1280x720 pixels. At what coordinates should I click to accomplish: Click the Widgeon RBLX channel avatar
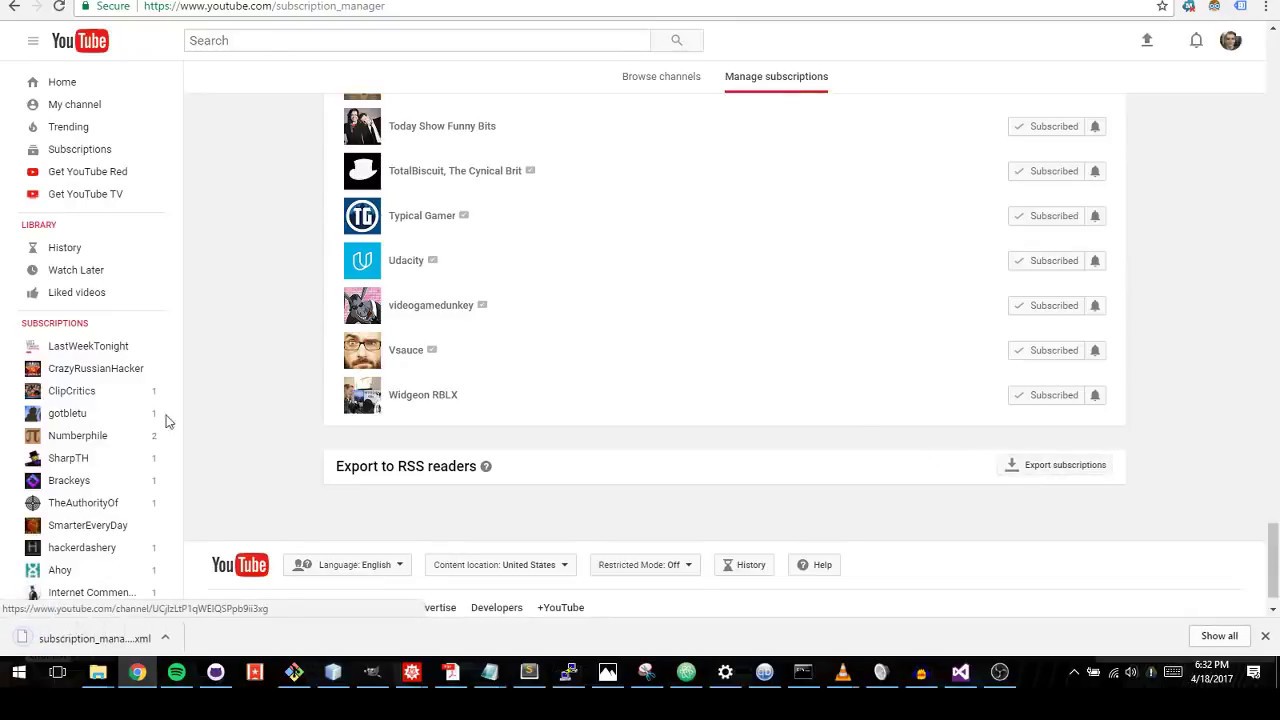(362, 395)
